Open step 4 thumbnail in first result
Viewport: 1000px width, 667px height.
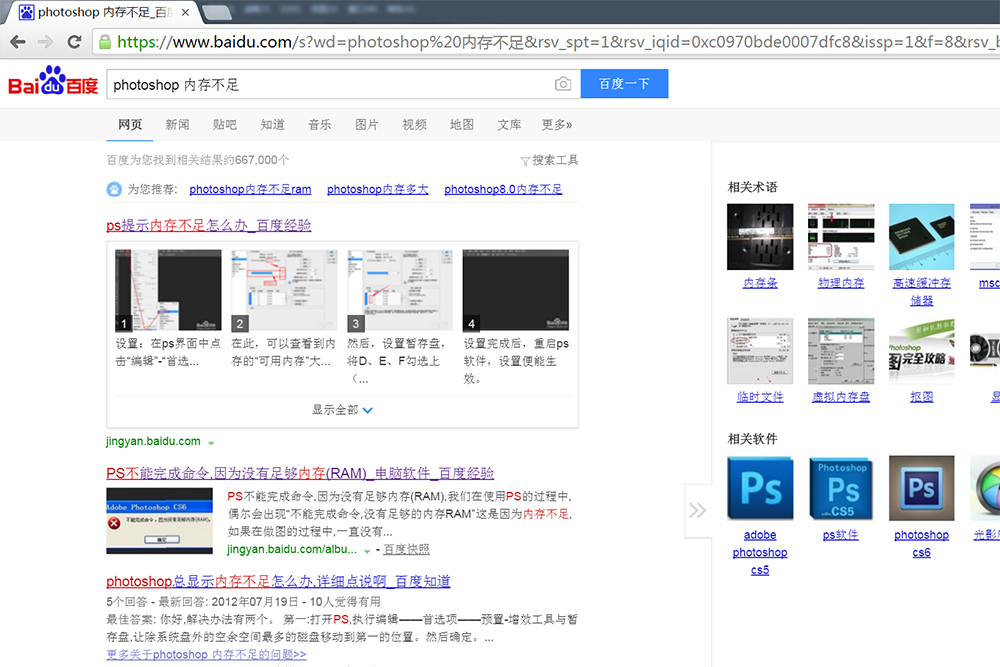coord(515,291)
